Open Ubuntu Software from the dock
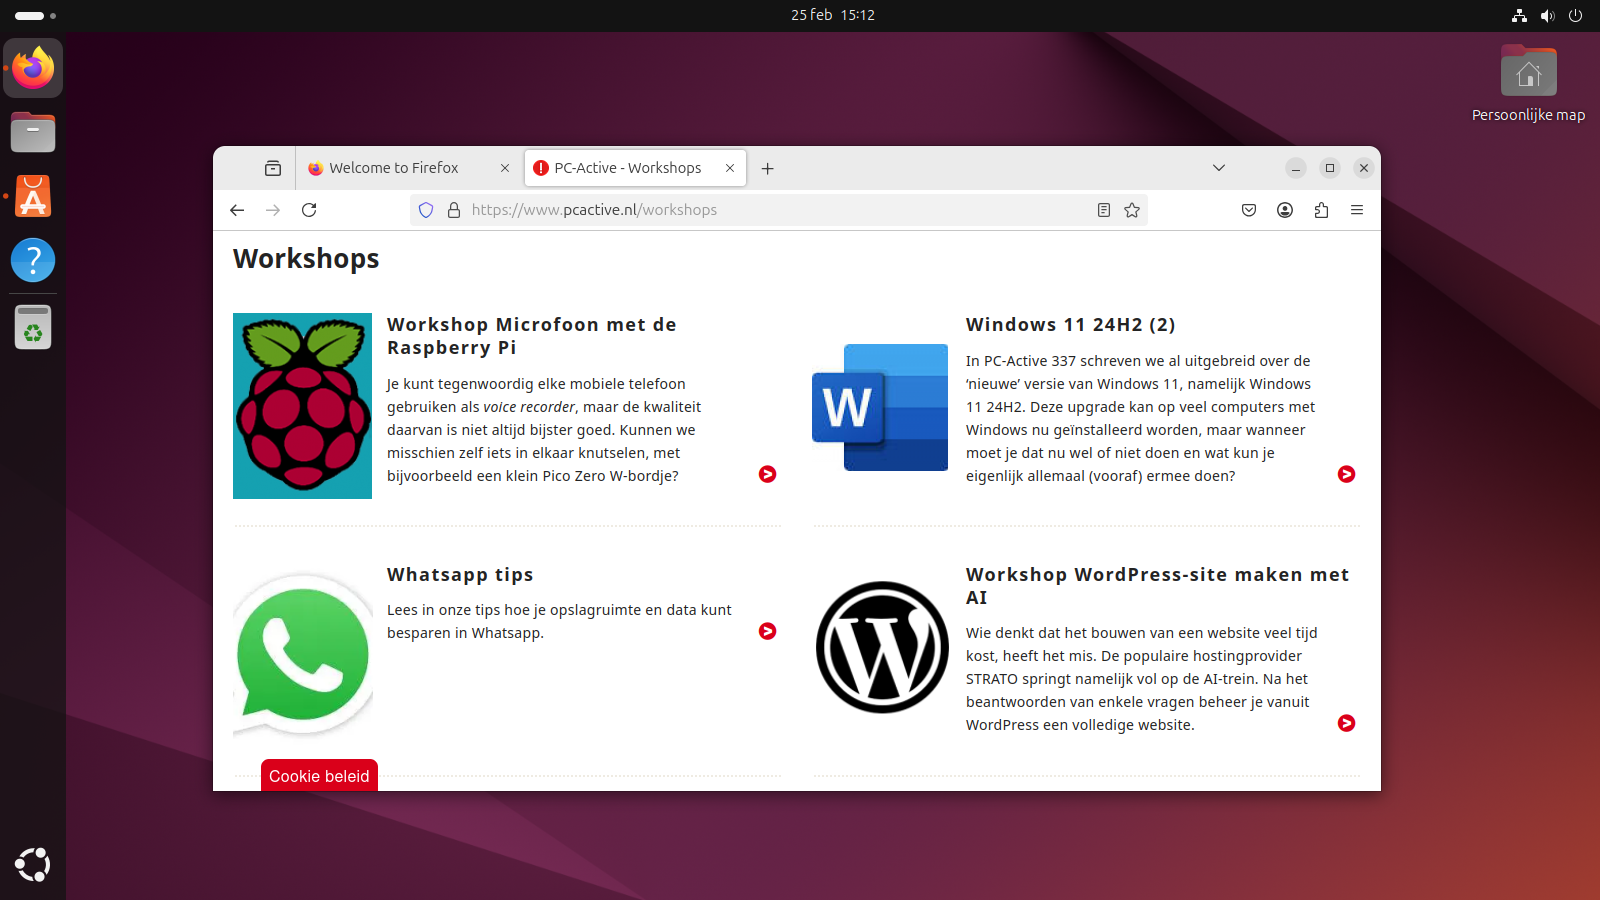 pos(33,196)
